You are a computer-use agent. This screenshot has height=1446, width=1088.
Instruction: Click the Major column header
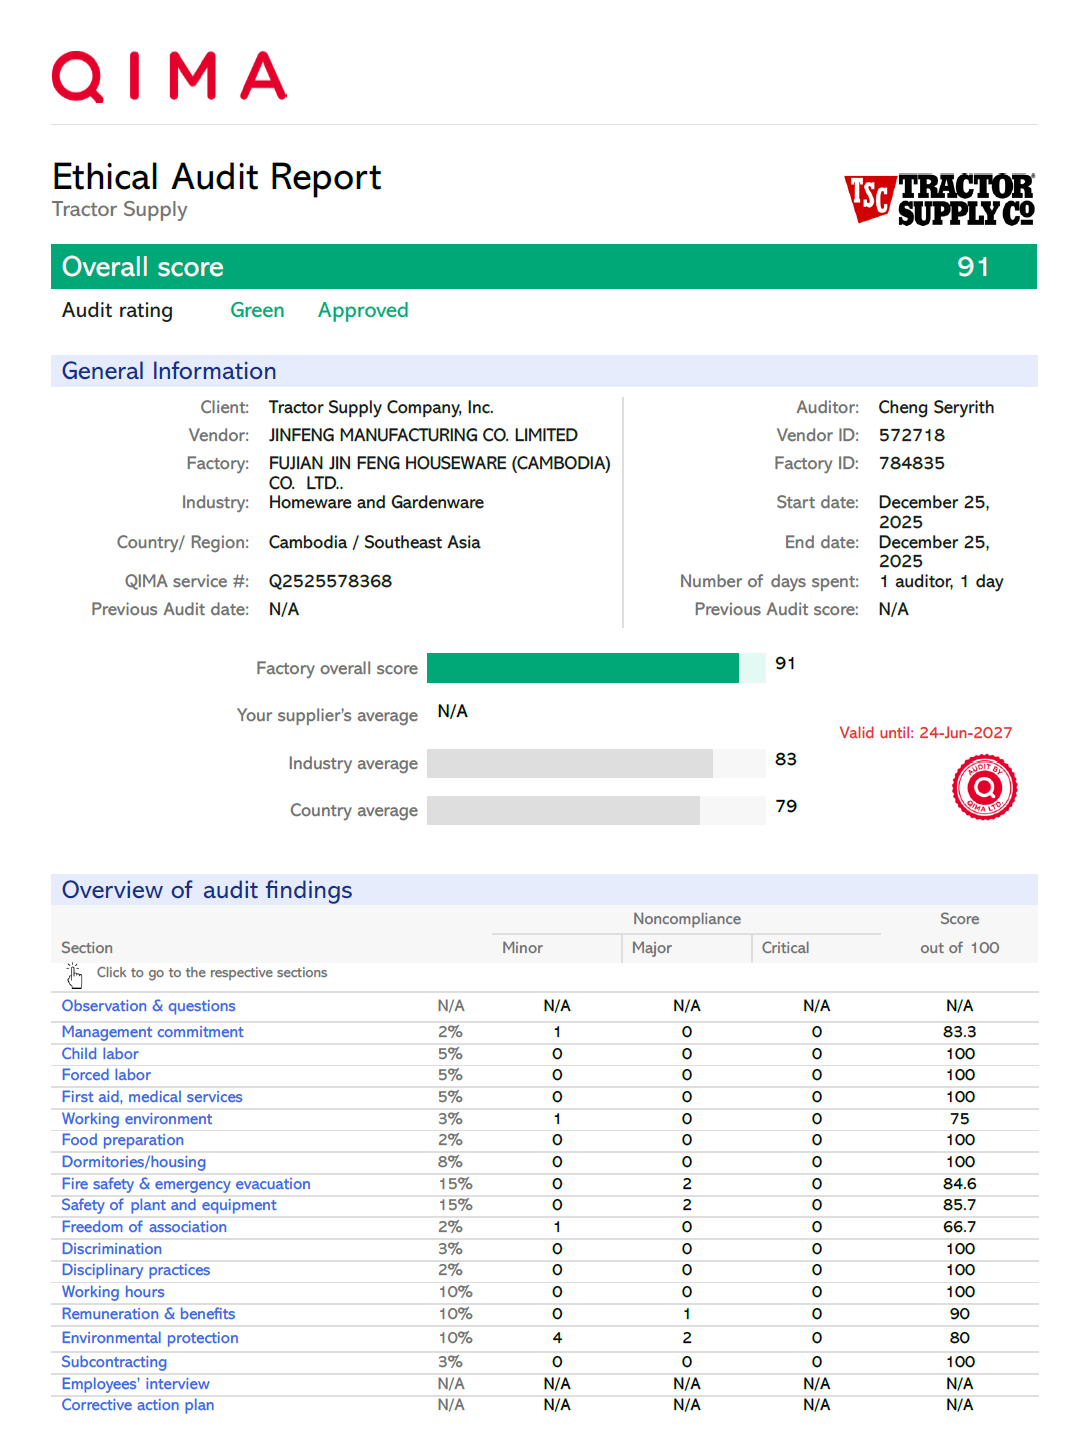(652, 948)
